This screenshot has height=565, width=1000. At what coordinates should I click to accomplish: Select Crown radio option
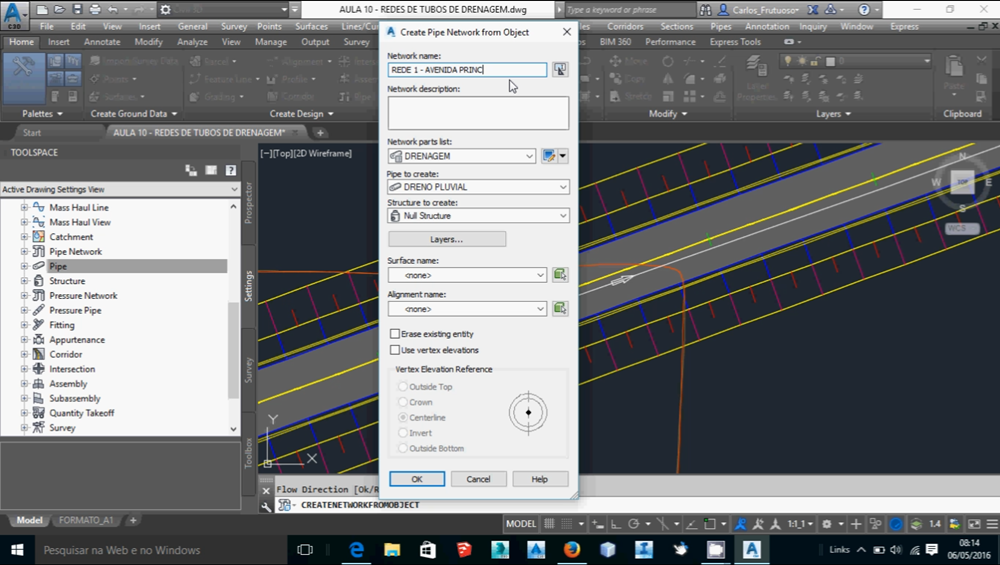(x=402, y=402)
